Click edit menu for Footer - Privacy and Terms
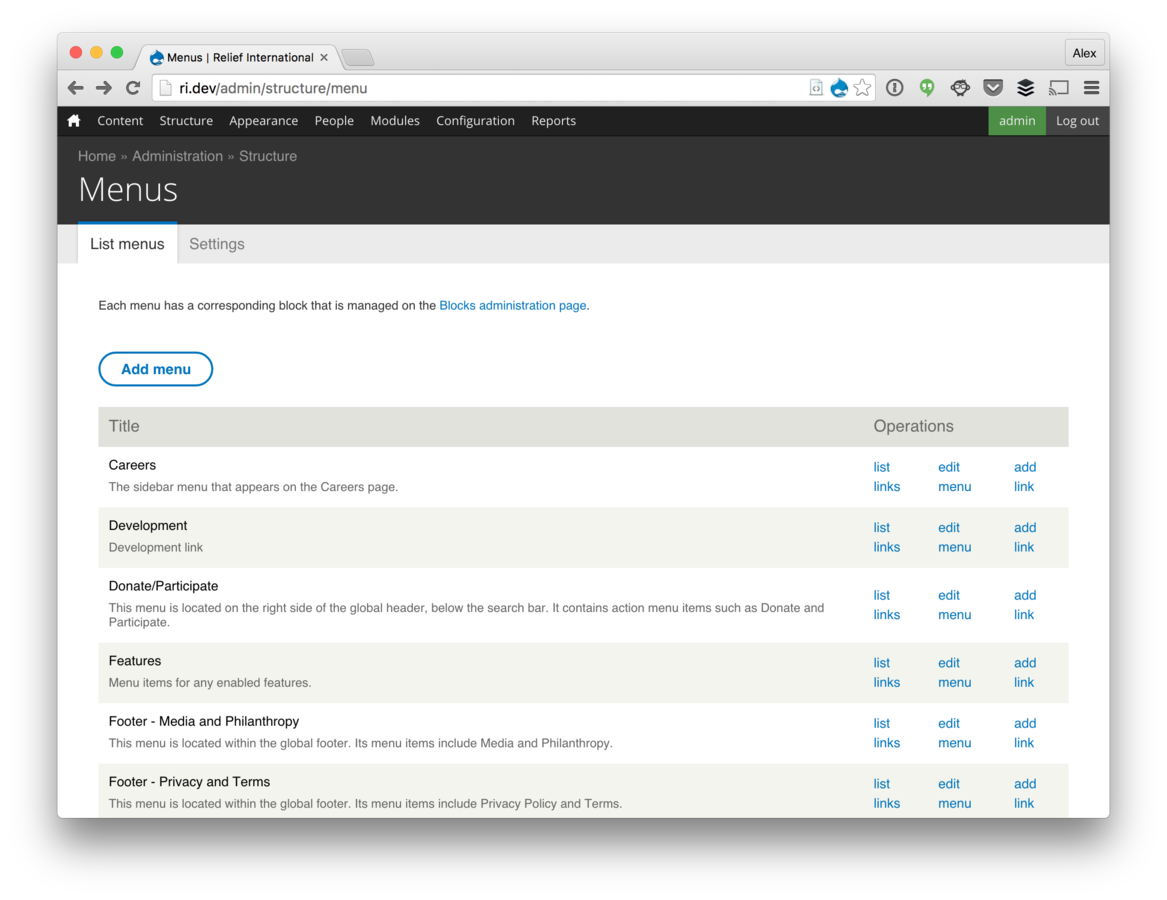The image size is (1167, 900). (x=954, y=793)
